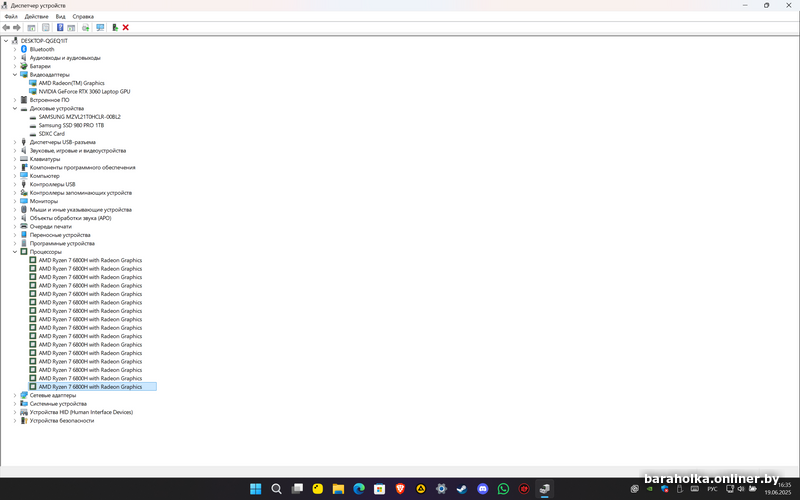This screenshot has height=500, width=800.
Task: Expand the Встроенное ПО node arrow
Action: [15, 100]
